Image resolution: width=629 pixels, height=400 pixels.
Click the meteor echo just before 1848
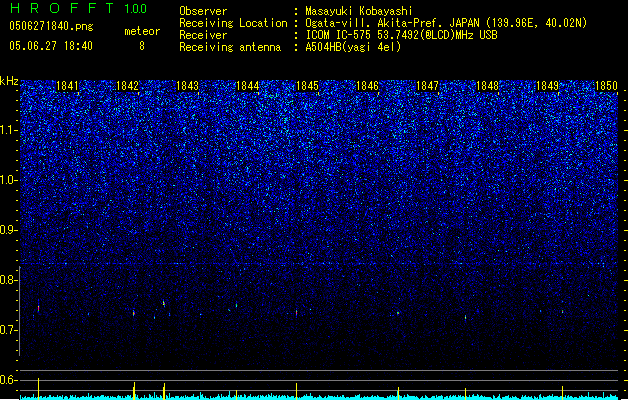(x=465, y=317)
